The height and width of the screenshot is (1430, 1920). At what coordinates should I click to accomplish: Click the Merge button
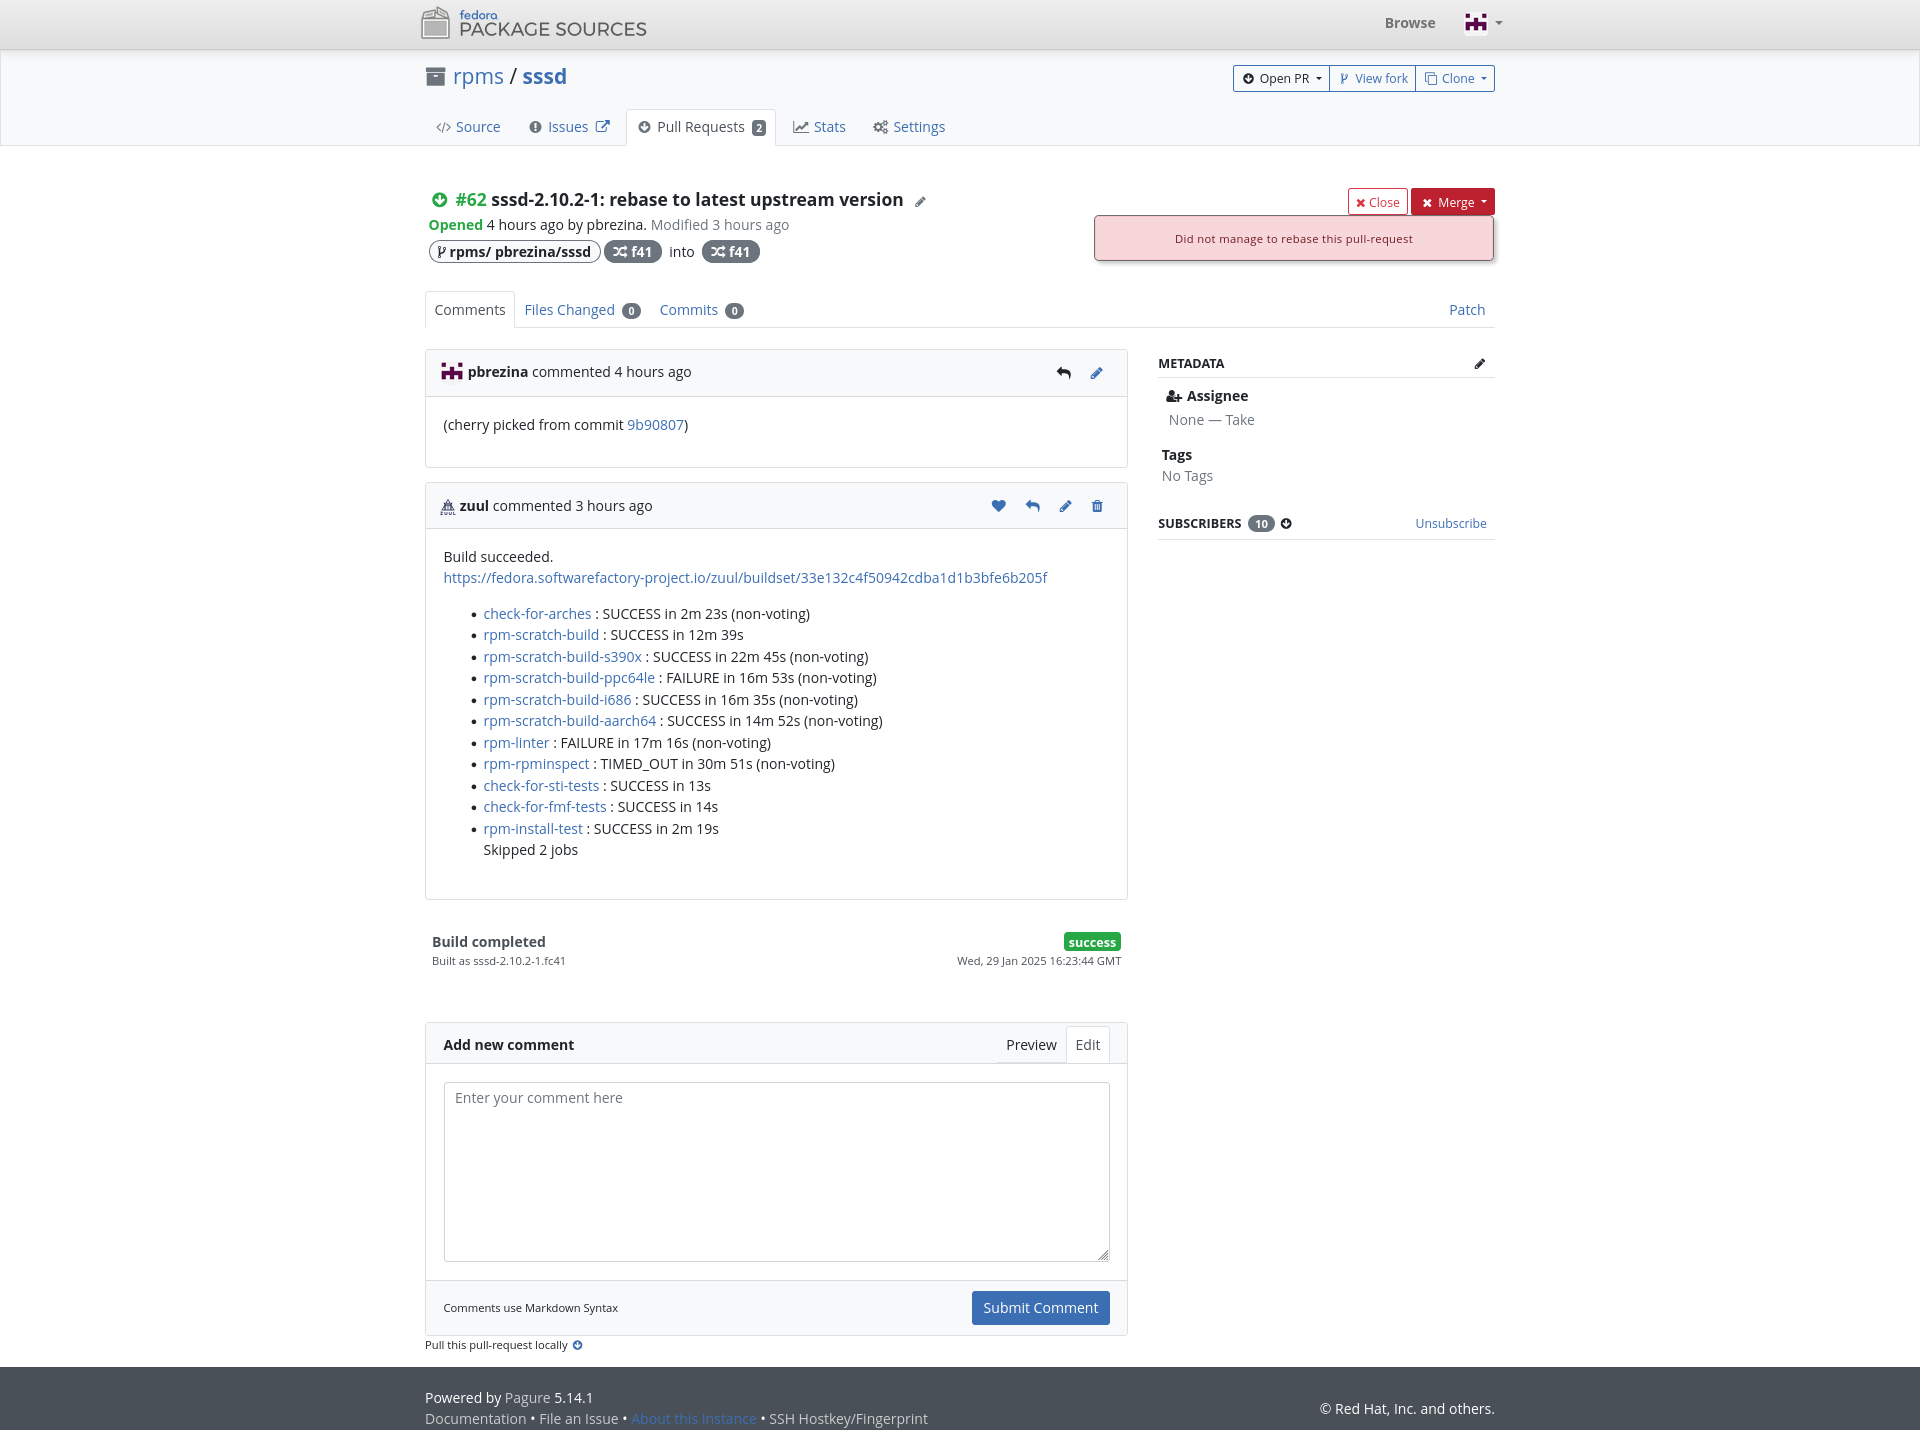pos(1453,202)
